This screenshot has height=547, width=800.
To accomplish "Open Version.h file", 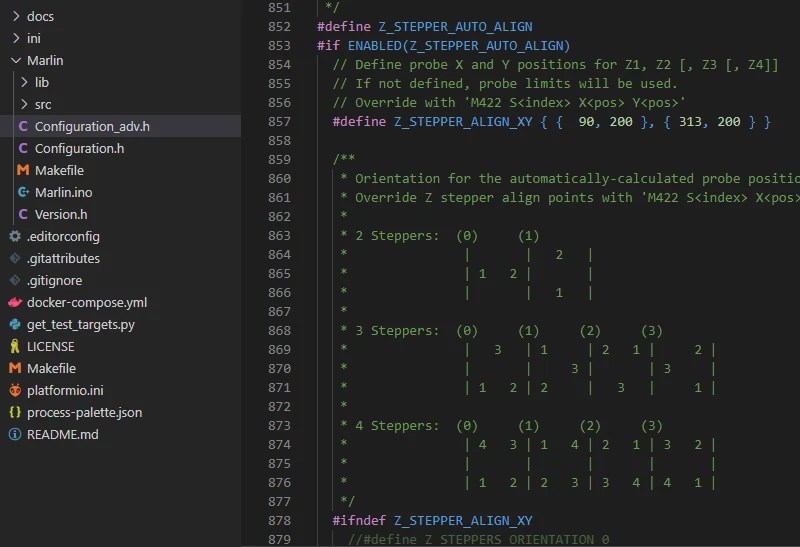I will tap(61, 214).
